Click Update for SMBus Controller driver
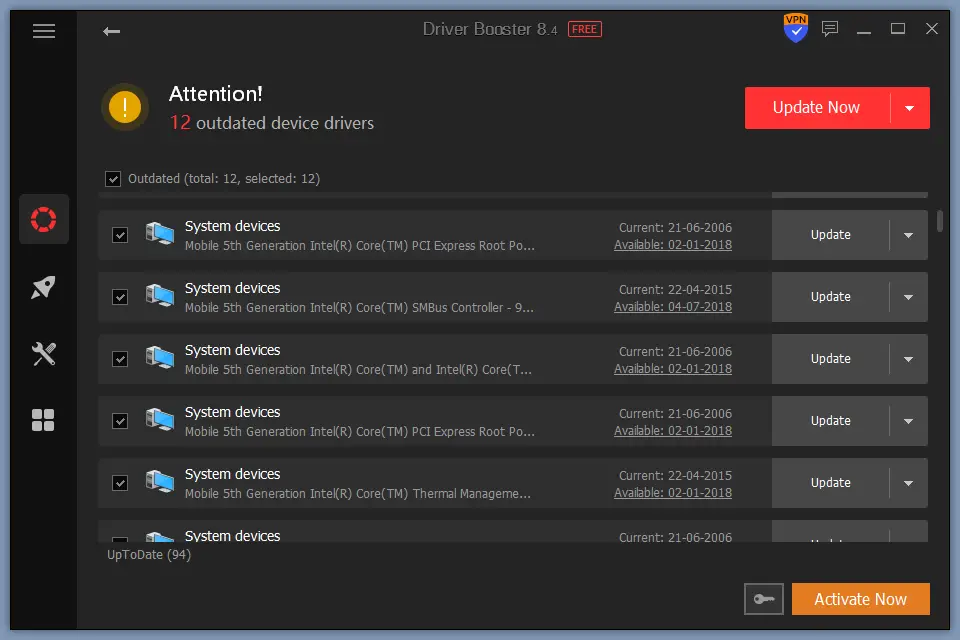This screenshot has height=640, width=960. tap(830, 297)
